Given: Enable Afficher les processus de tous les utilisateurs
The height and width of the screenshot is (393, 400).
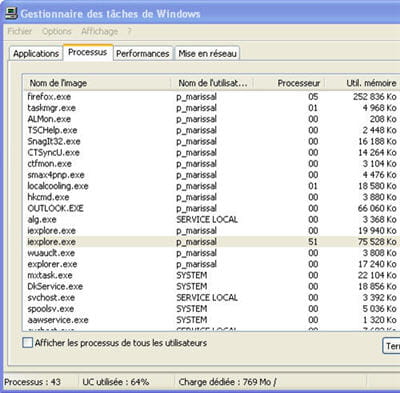Looking at the screenshot, I should (28, 342).
